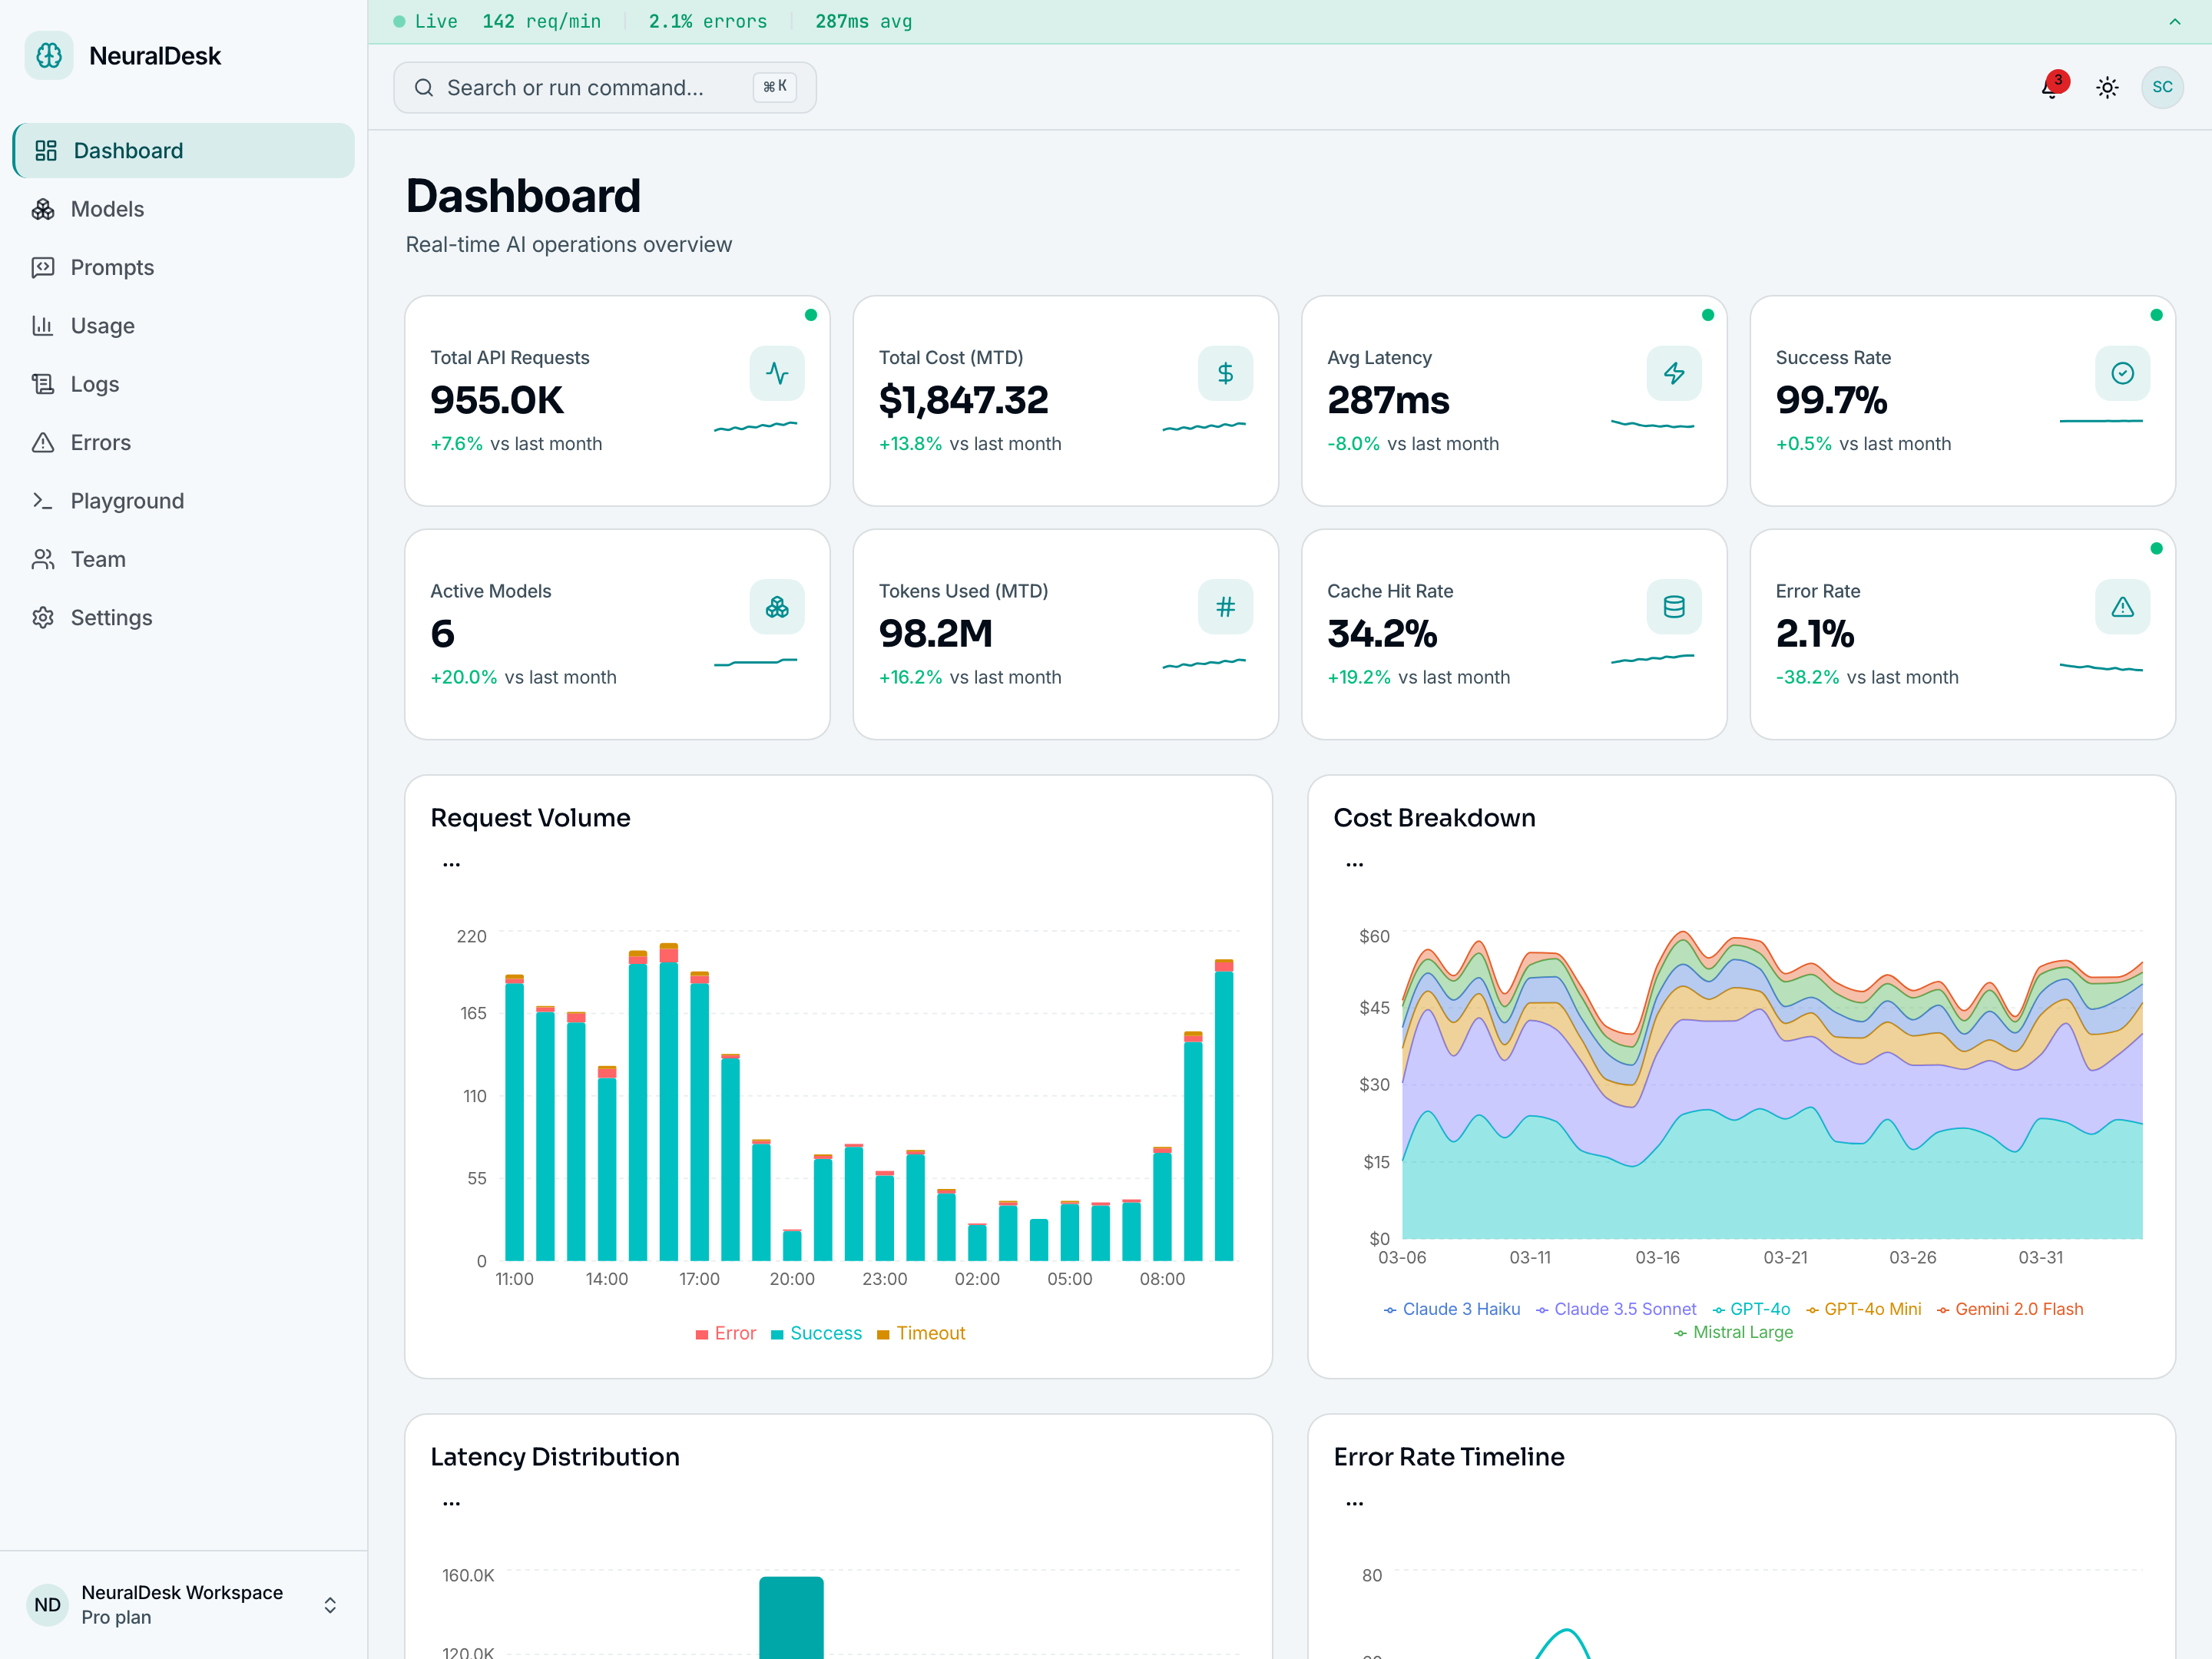Click the lightning icon on Avg Latency card
The width and height of the screenshot is (2212, 1659).
(x=1673, y=373)
